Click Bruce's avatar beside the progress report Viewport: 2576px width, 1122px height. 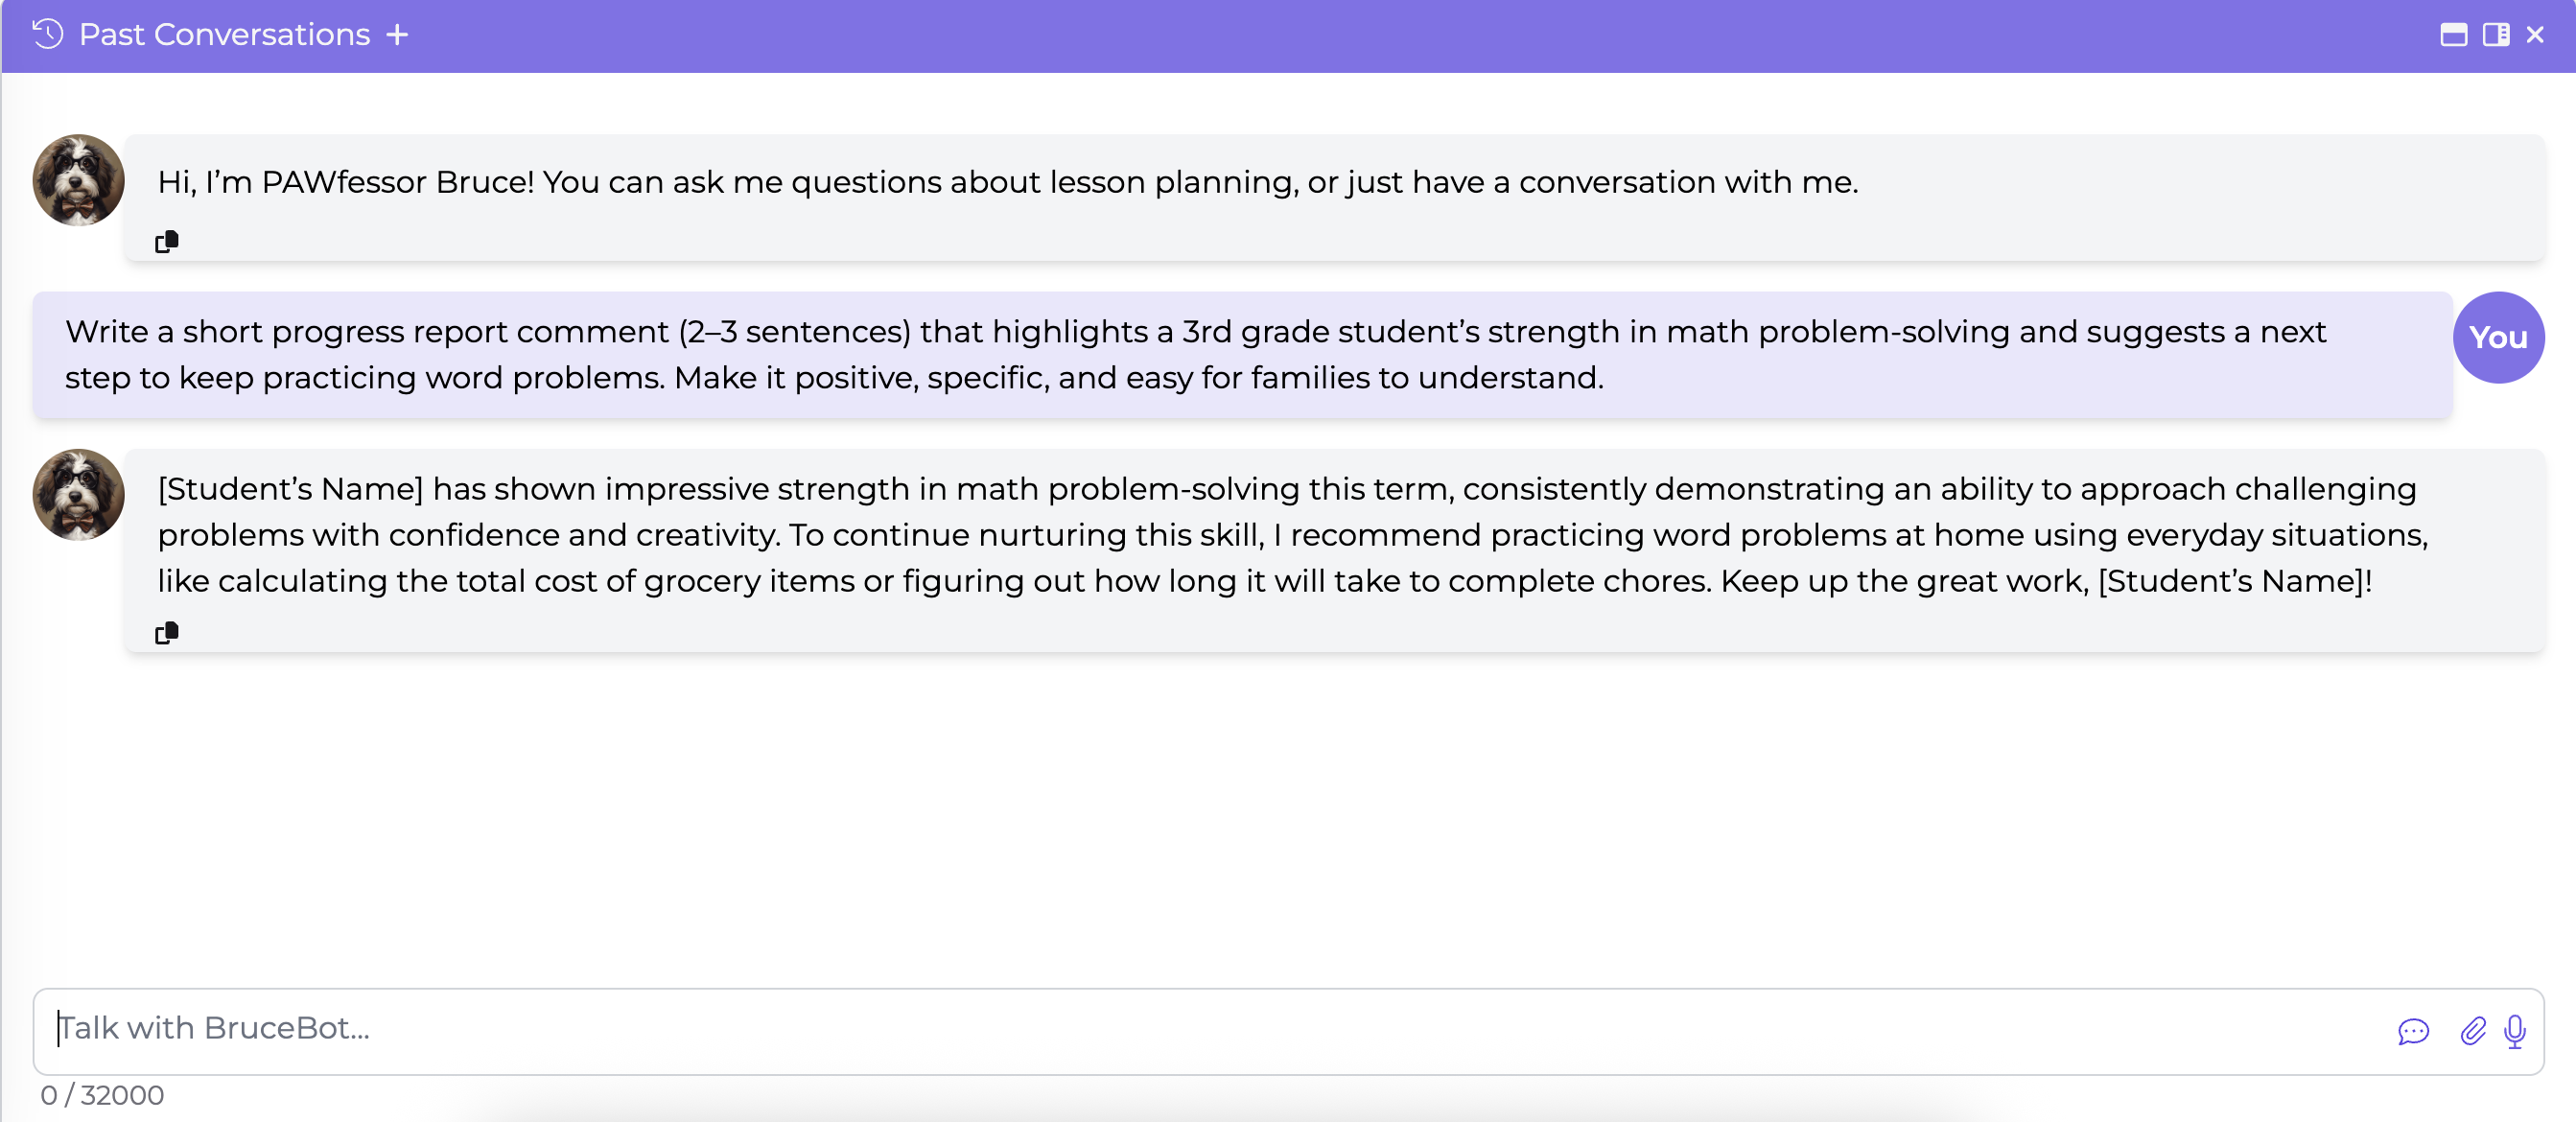[78, 495]
